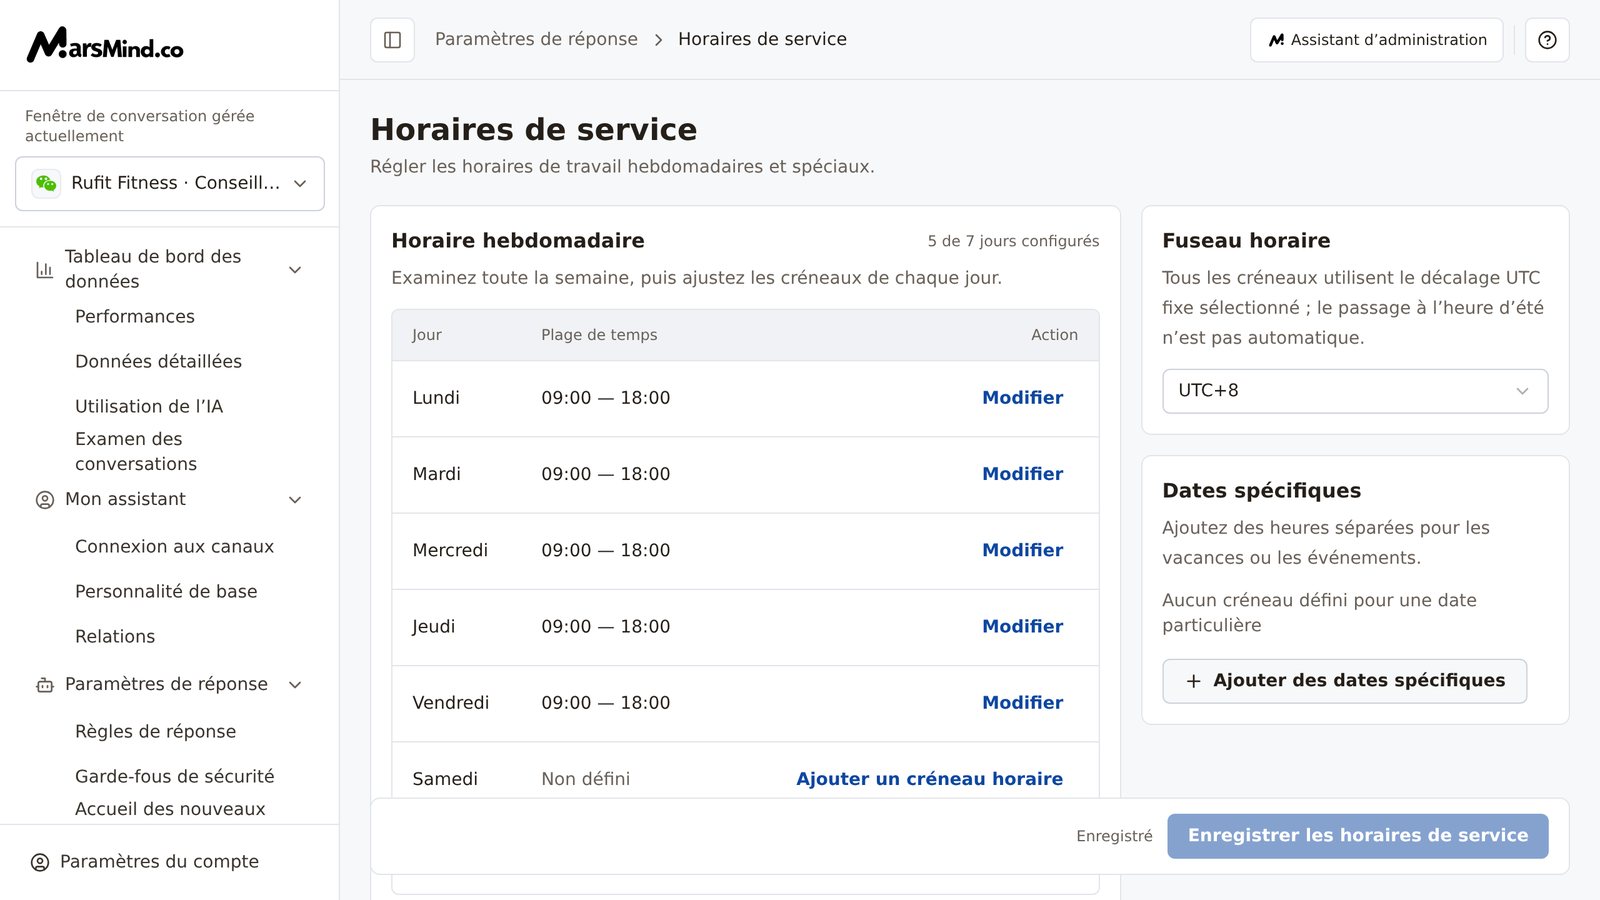1600x900 pixels.
Task: Collapse the Mon assistant section chevron
Action: click(295, 500)
